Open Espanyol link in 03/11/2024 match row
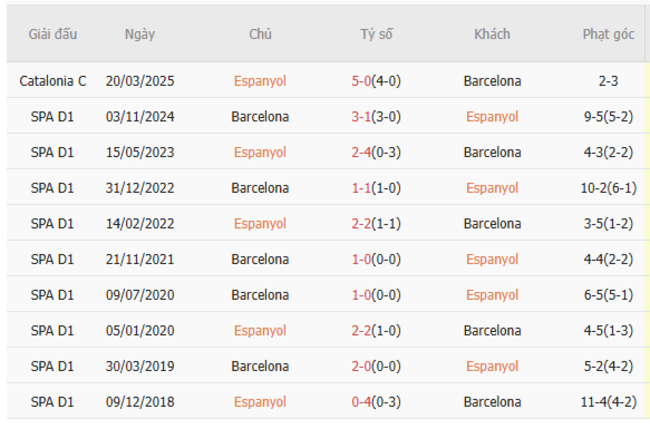 point(492,117)
